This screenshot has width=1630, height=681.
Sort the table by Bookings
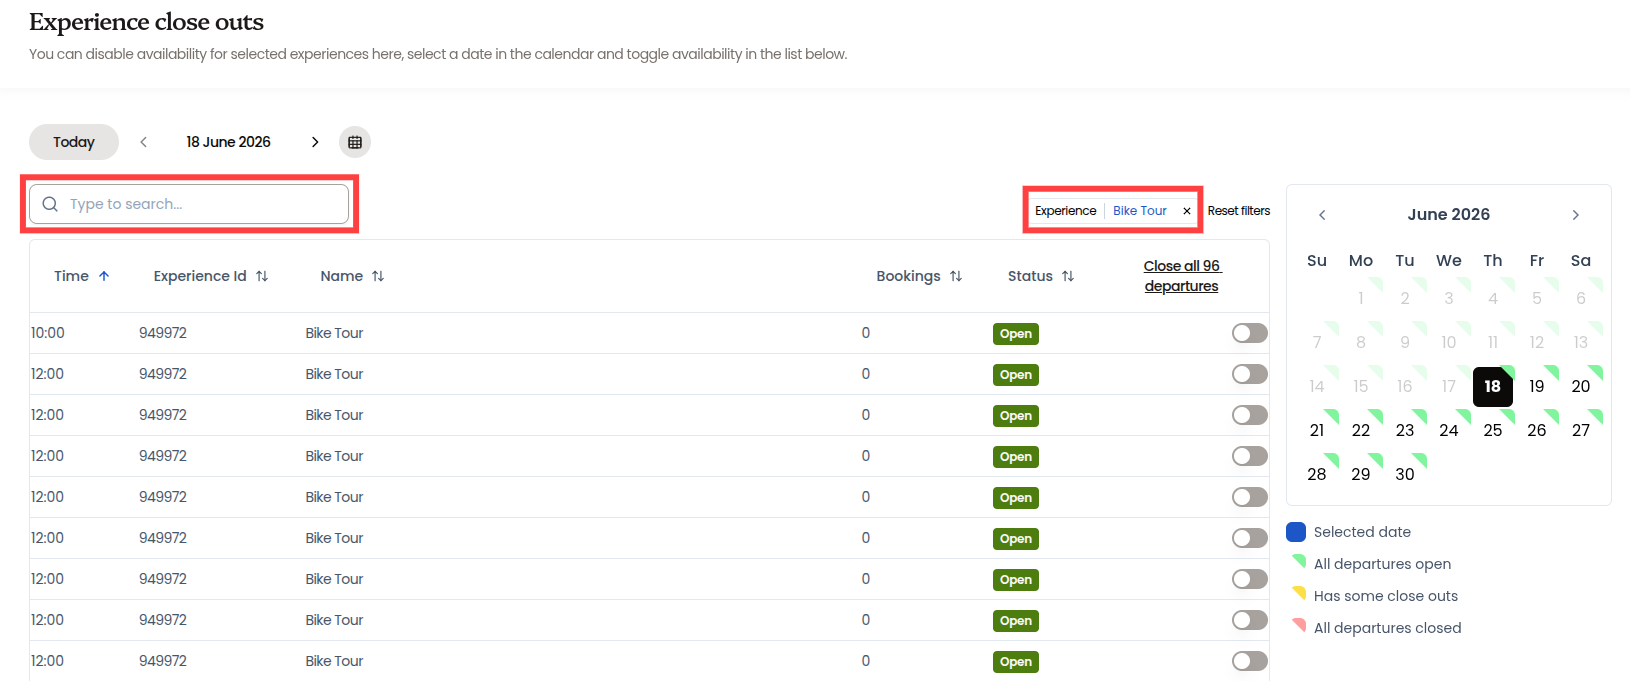click(919, 276)
